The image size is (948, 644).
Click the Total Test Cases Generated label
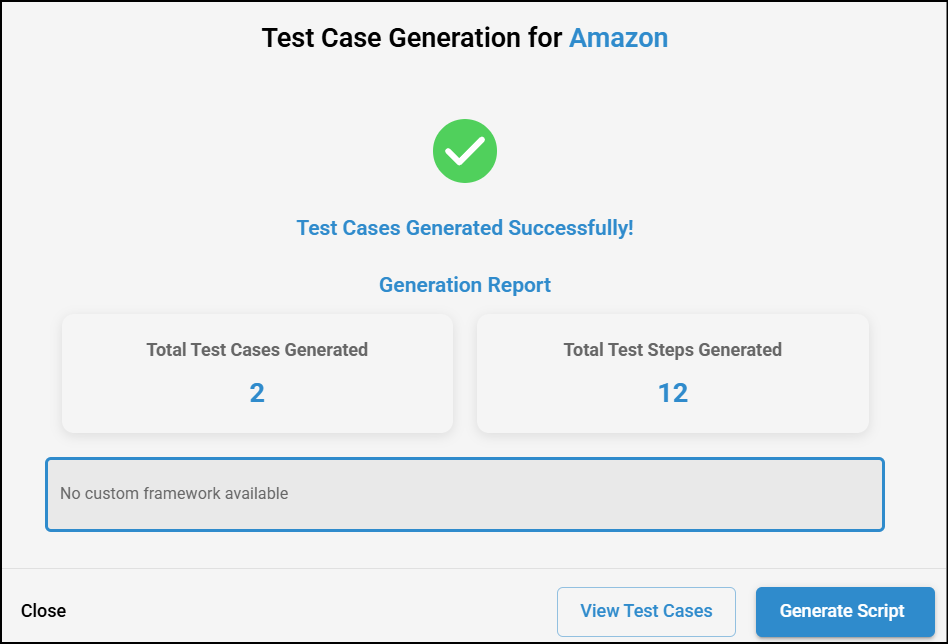point(257,350)
